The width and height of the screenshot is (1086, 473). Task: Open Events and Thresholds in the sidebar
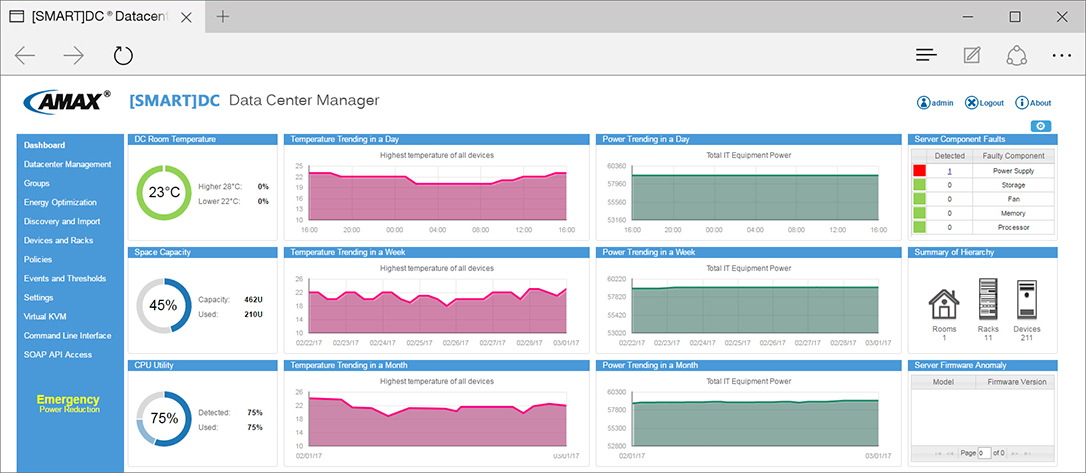tap(65, 278)
